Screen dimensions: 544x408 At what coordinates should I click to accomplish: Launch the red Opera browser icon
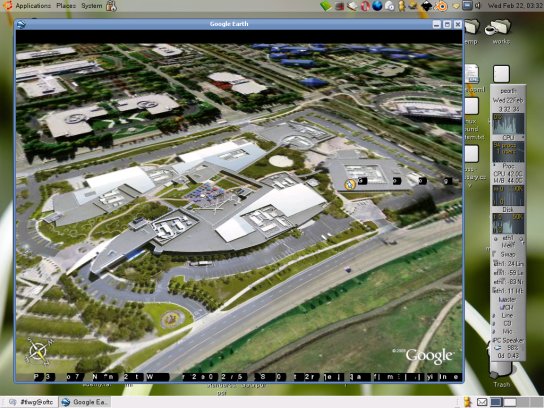tap(364, 6)
